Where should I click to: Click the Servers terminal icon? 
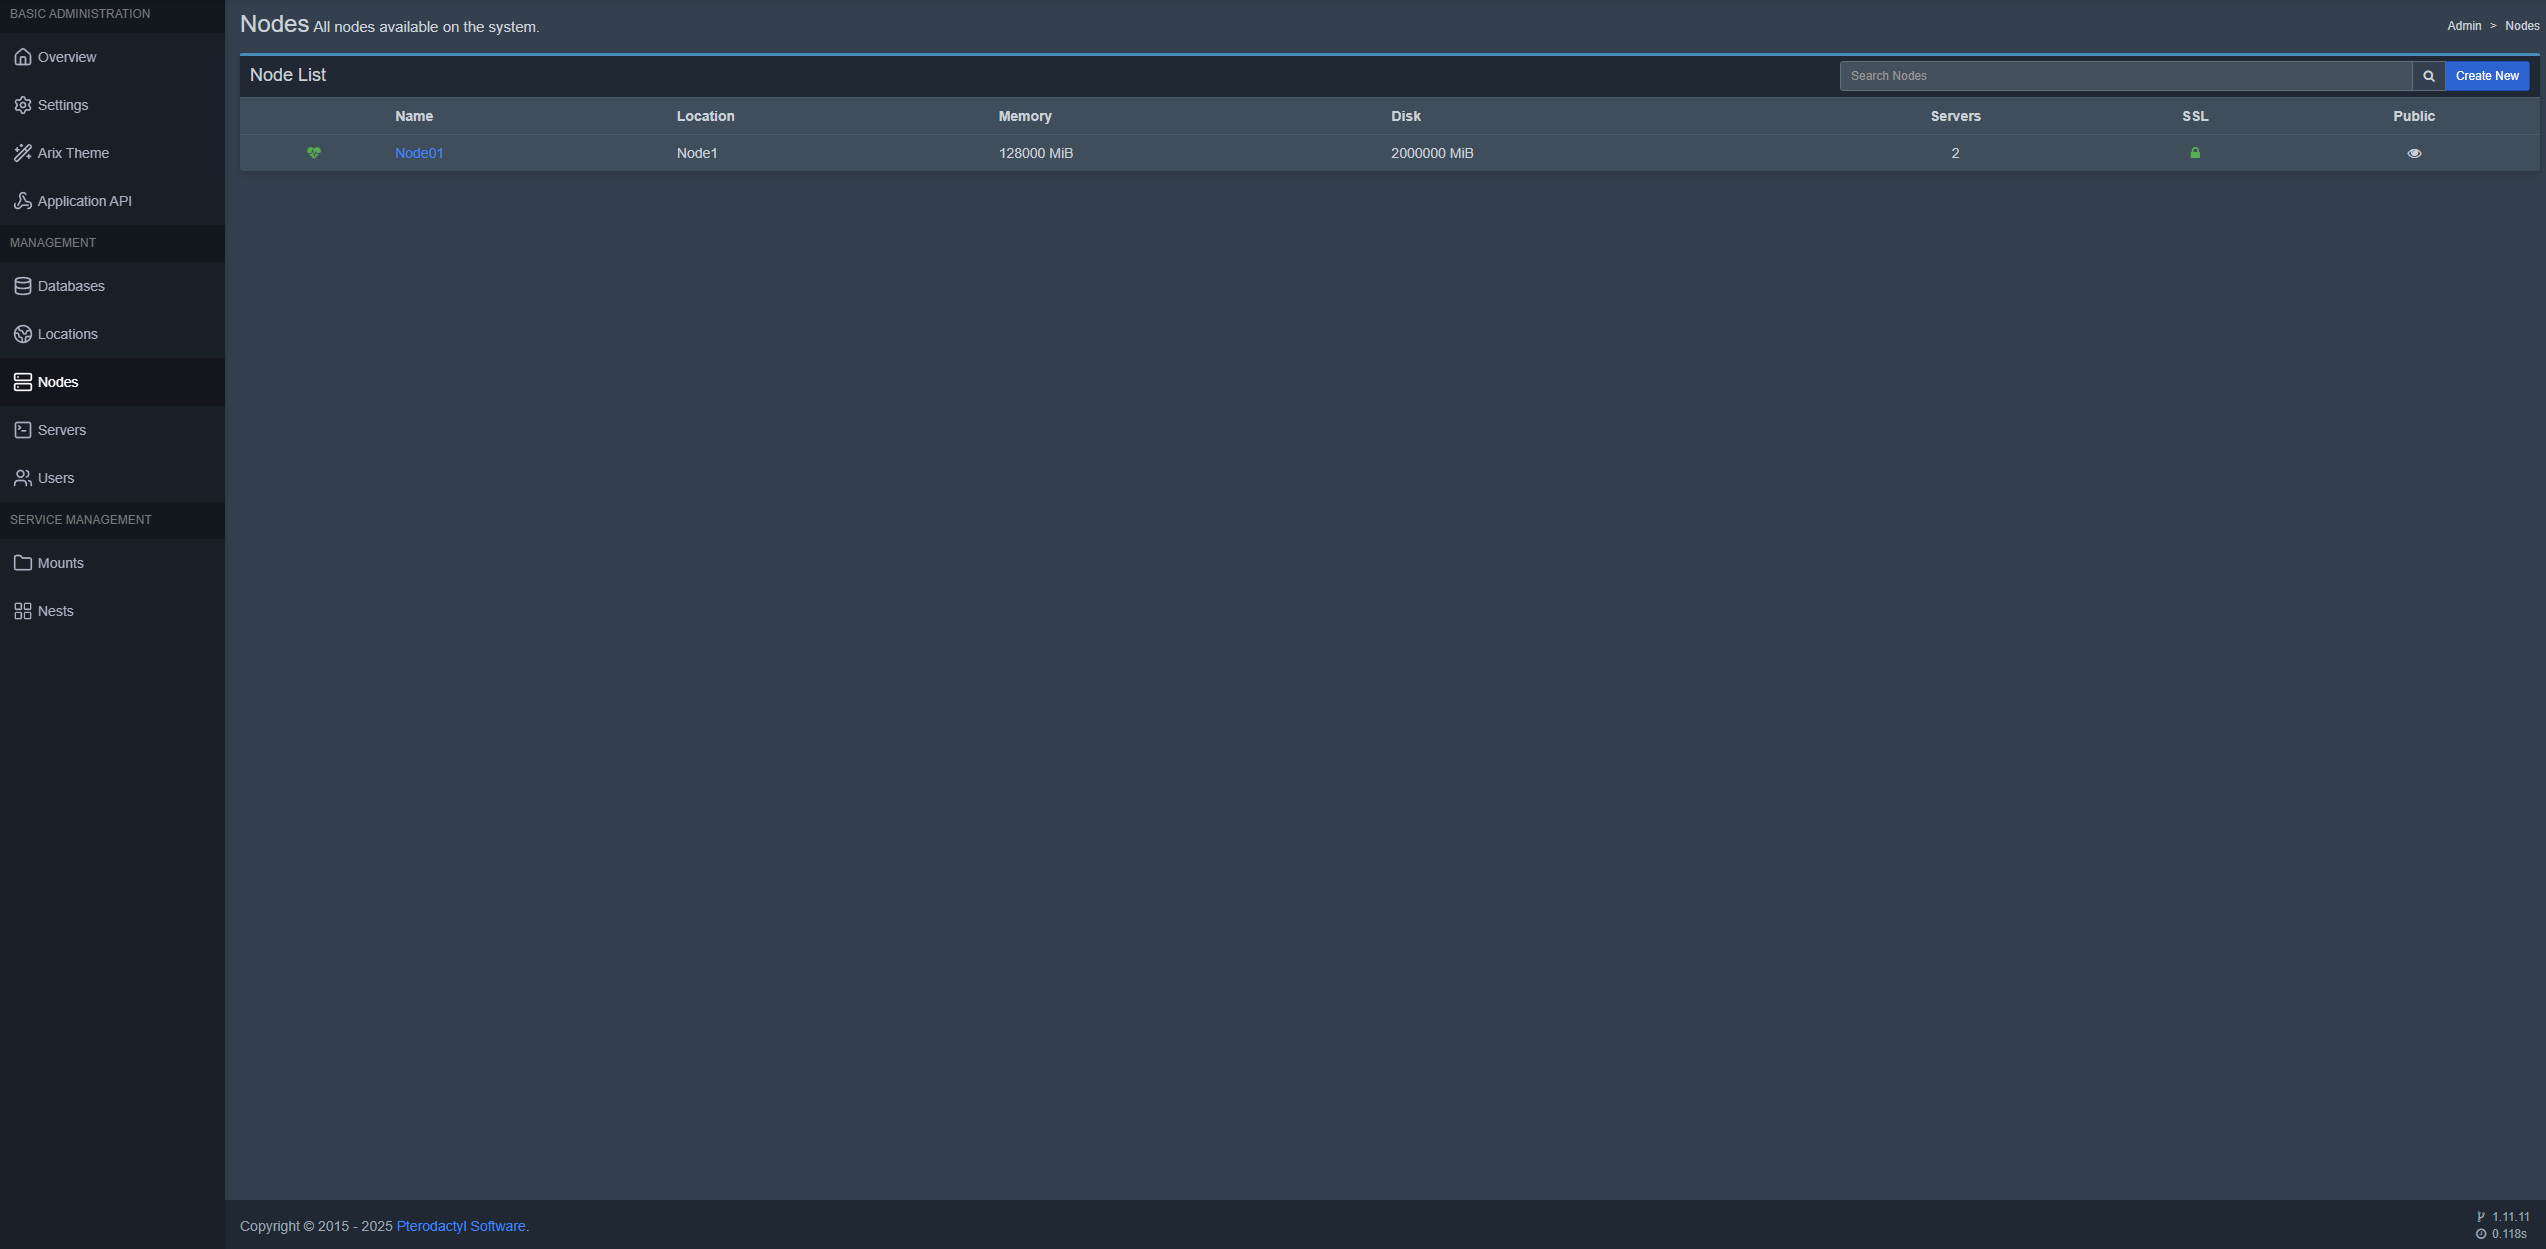coord(22,430)
